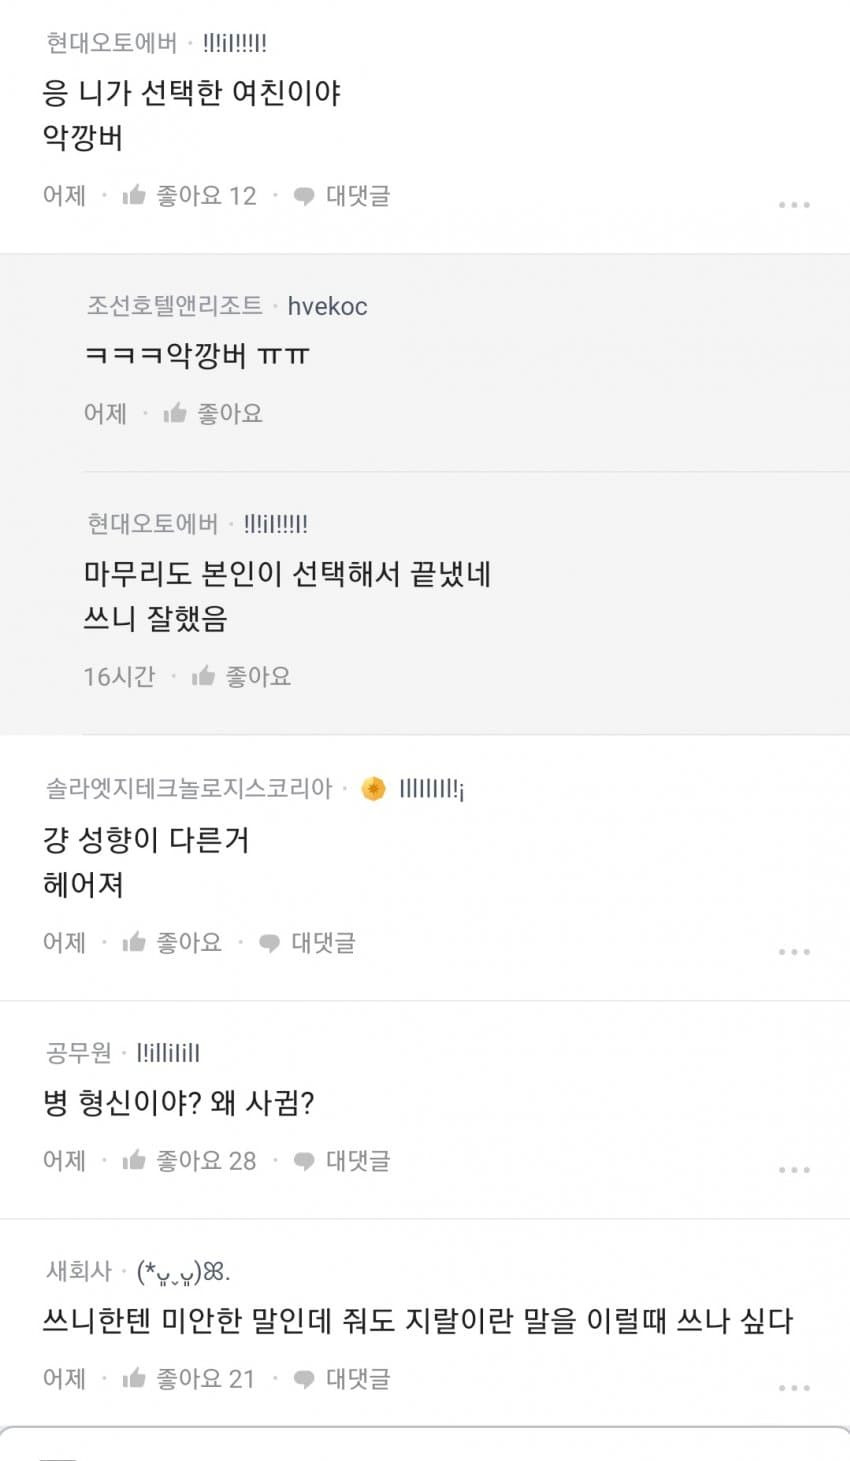Like hvekoc's 'ㅋㅋㅋ악깡버' reply

pos(213,413)
